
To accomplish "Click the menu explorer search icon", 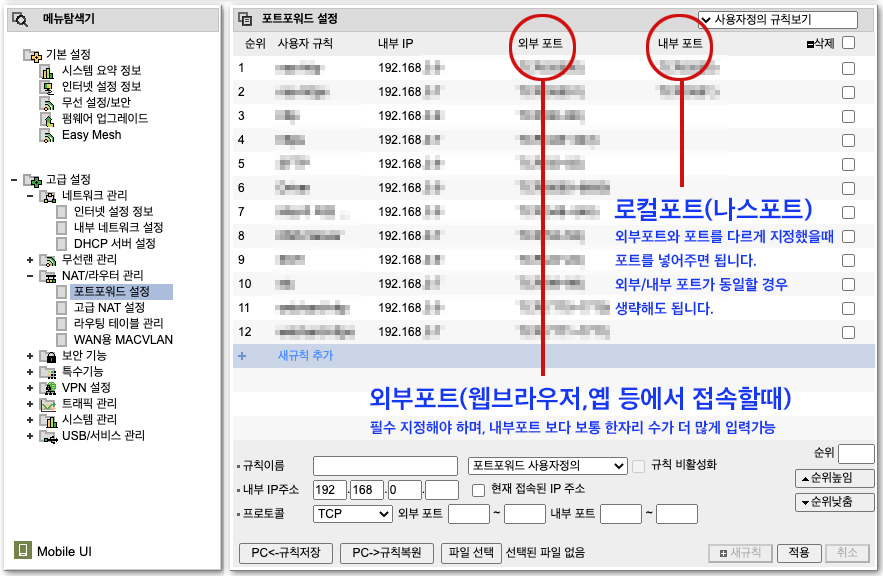I will point(20,19).
